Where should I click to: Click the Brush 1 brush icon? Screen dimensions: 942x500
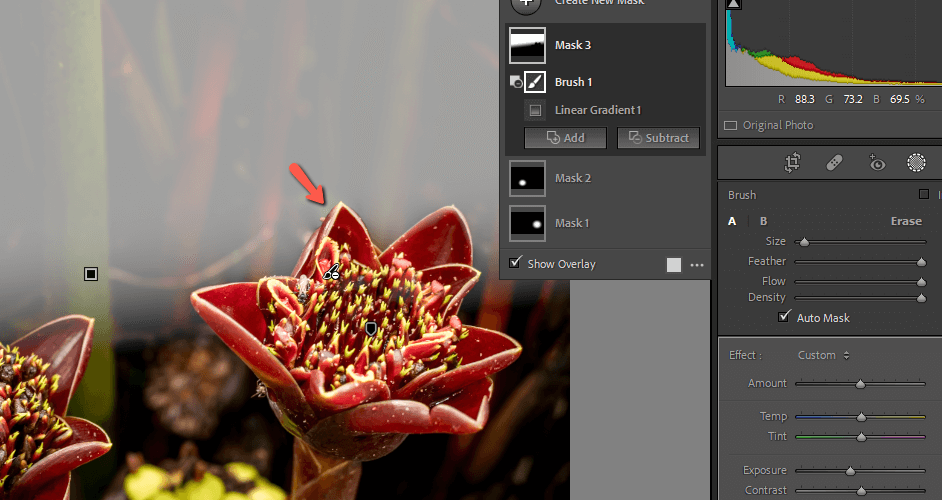click(x=535, y=82)
